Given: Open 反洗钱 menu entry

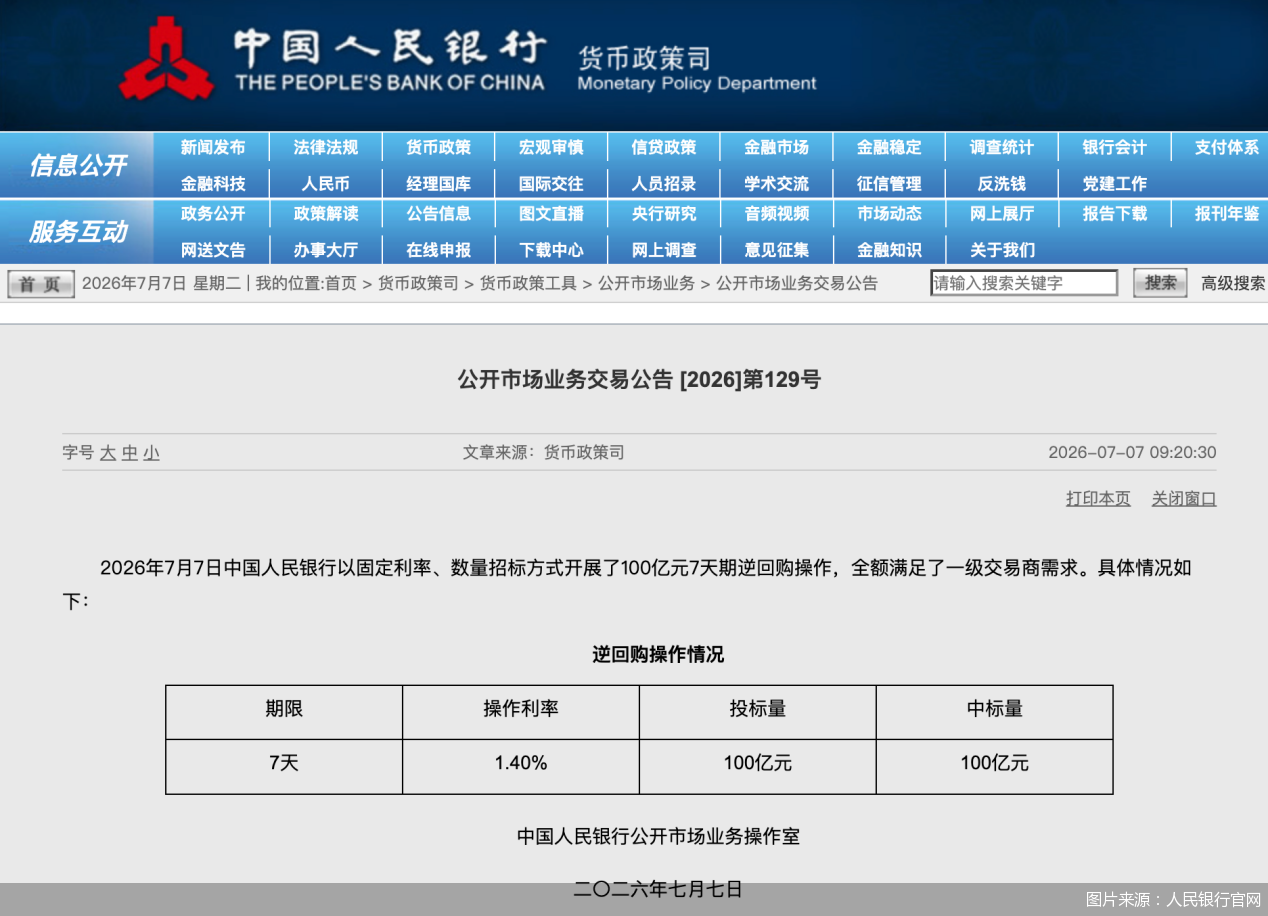Looking at the screenshot, I should 1002,184.
